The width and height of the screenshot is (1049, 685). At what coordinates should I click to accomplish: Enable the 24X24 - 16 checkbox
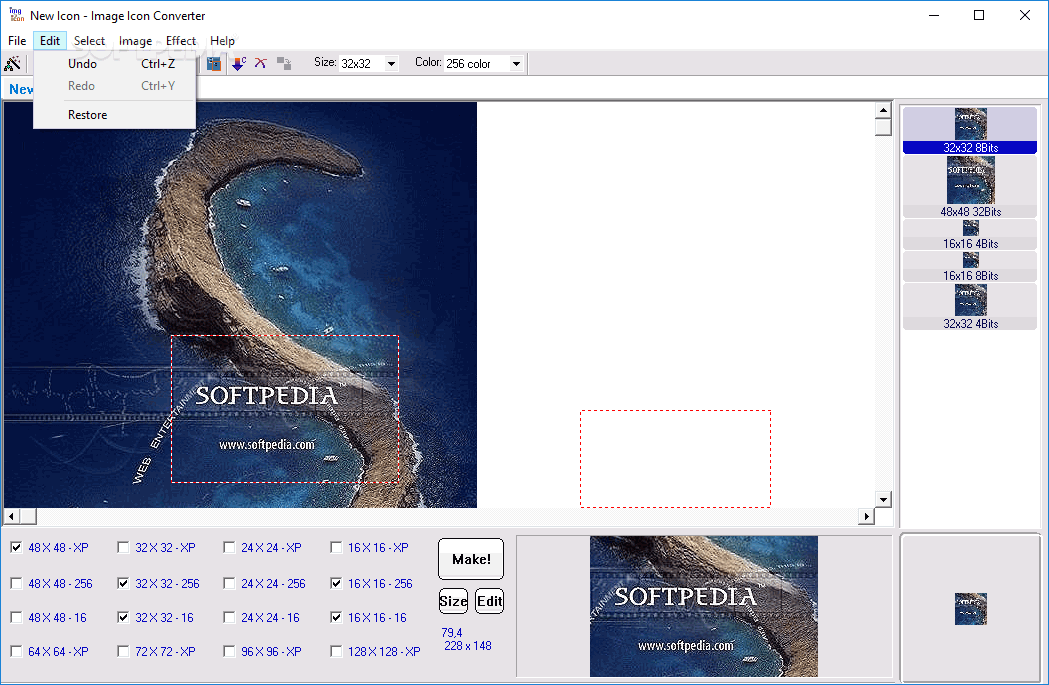229,617
